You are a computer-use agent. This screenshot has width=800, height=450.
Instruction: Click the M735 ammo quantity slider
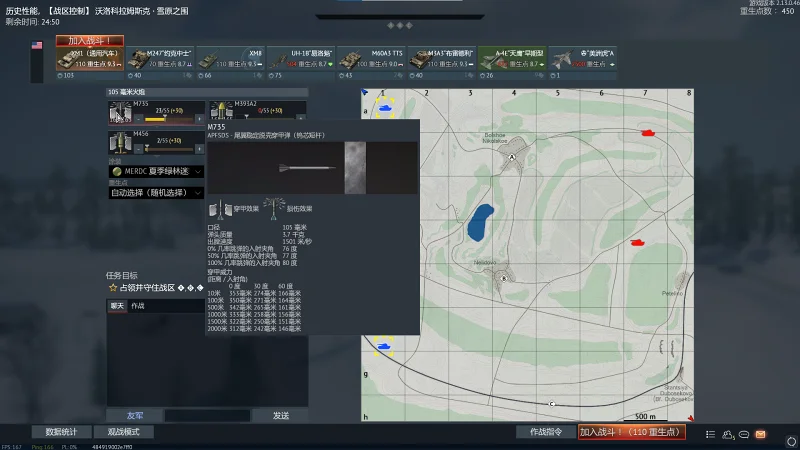click(169, 119)
